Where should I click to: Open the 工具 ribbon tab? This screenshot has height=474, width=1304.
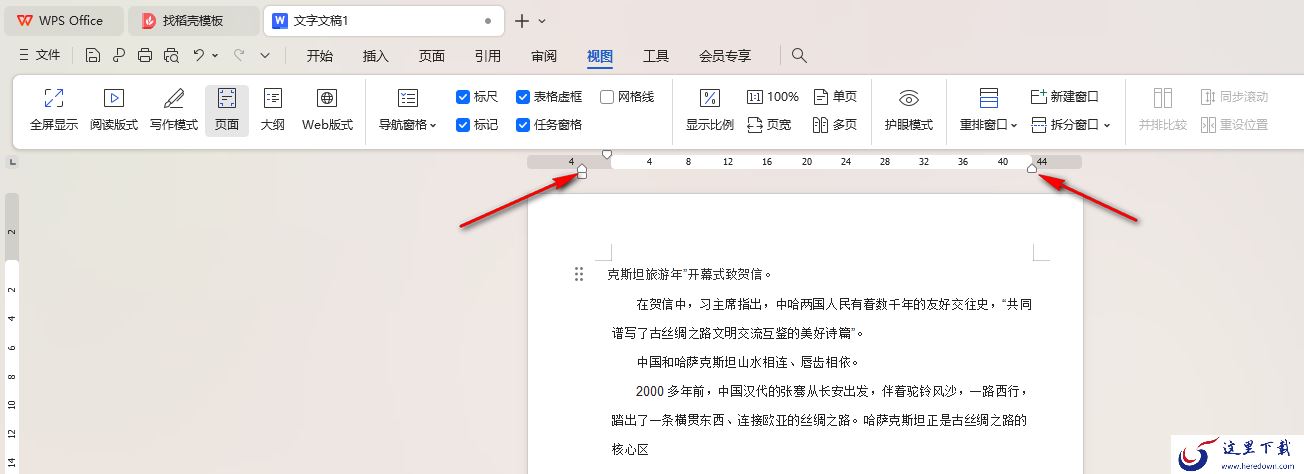point(656,56)
